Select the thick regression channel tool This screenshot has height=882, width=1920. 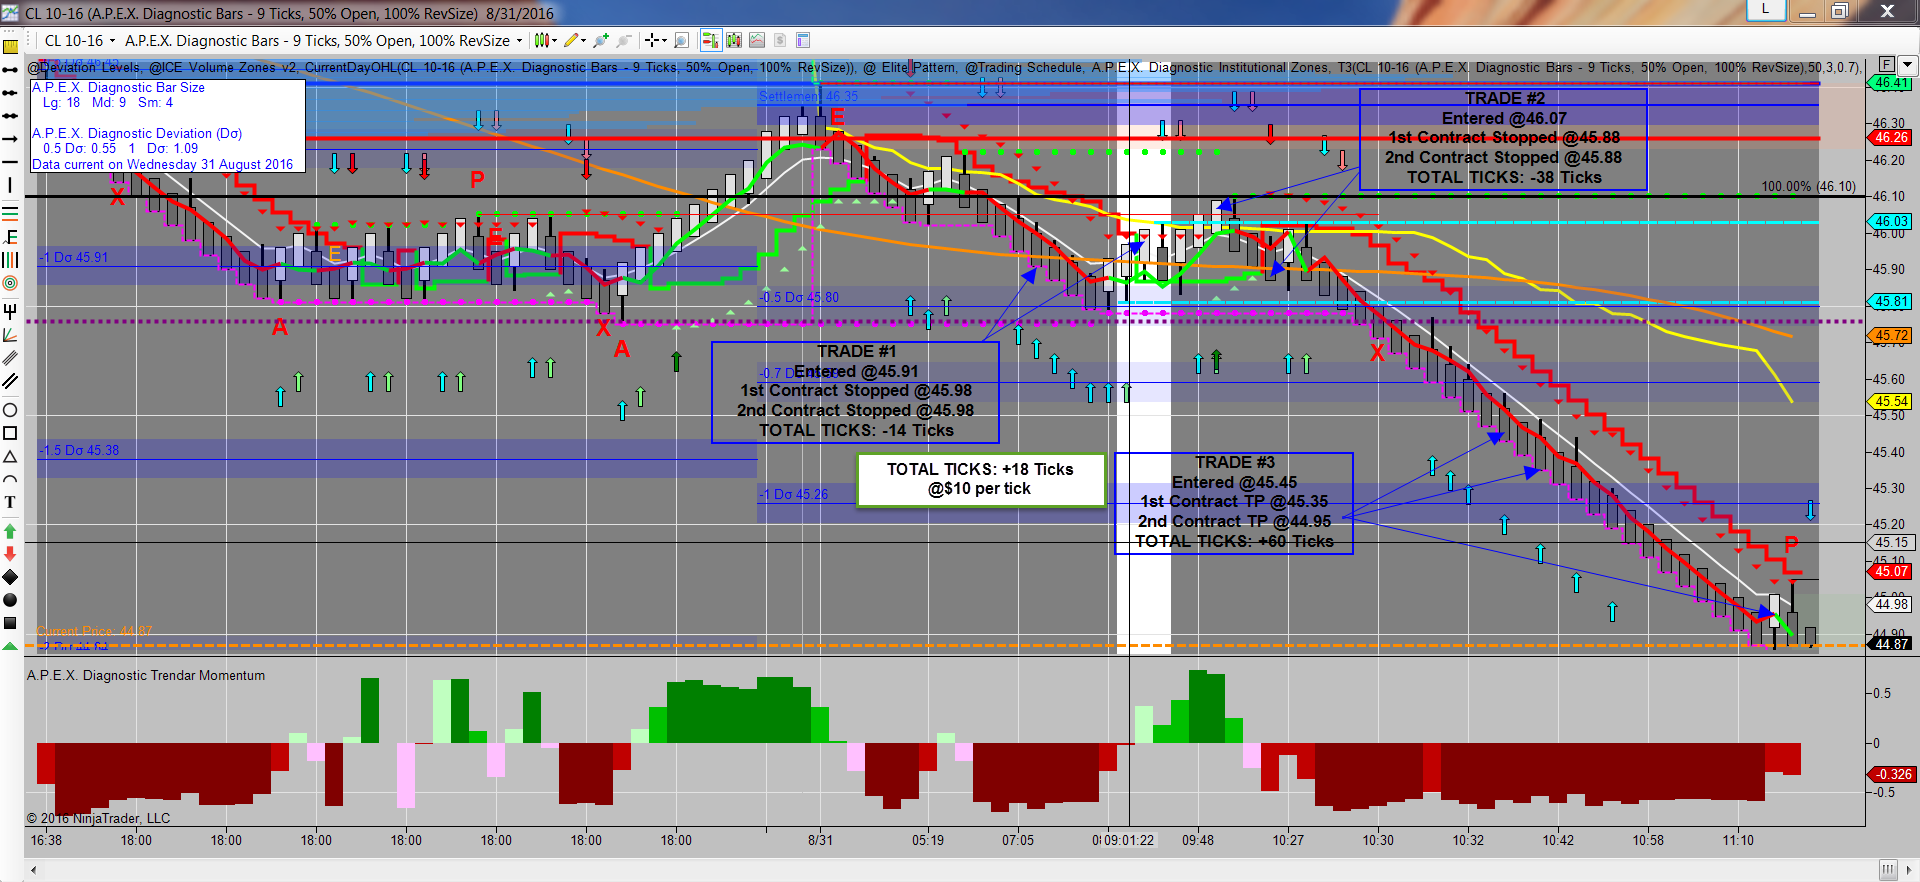point(10,381)
